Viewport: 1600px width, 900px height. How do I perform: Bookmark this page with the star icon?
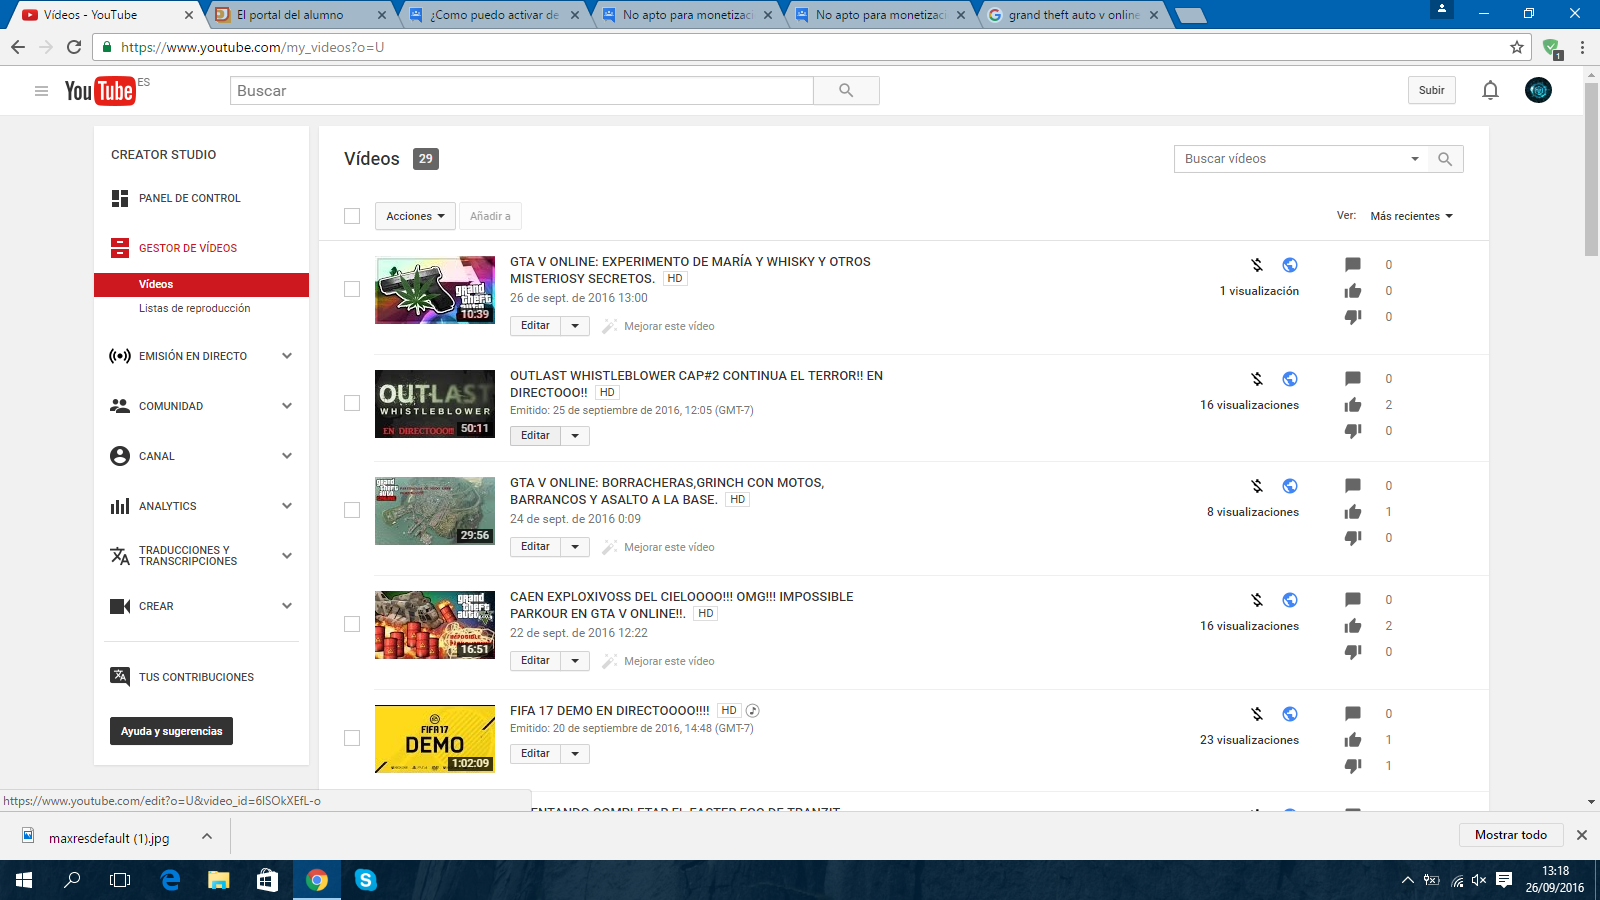coord(1517,47)
